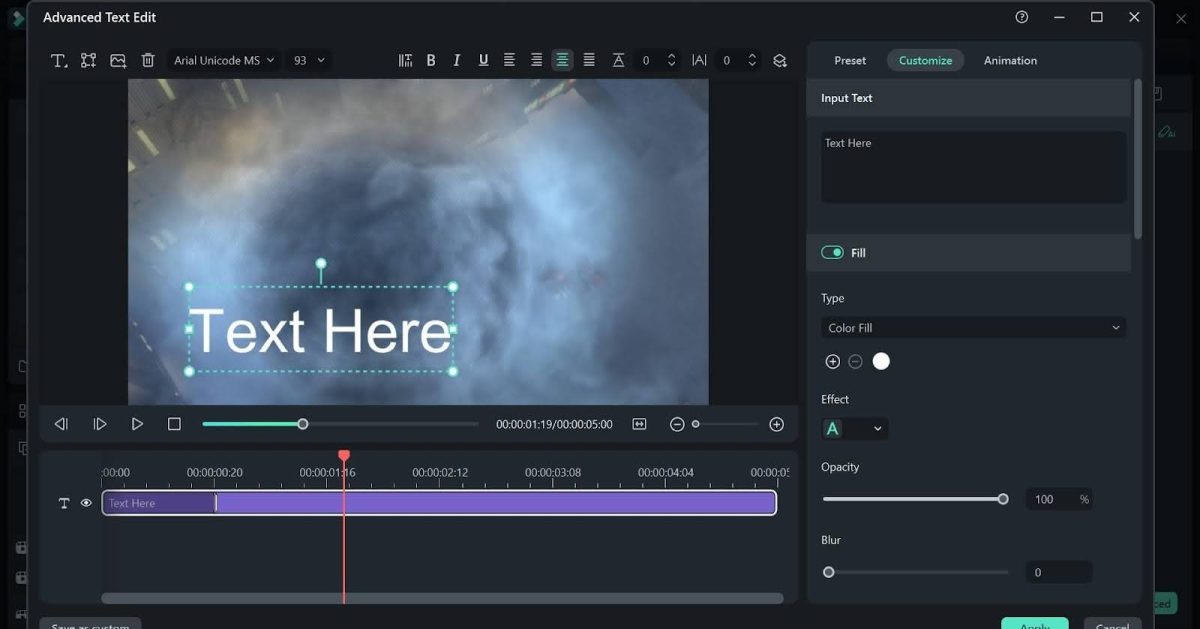Italicize the Text Here text
This screenshot has width=1200, height=629.
tap(457, 60)
